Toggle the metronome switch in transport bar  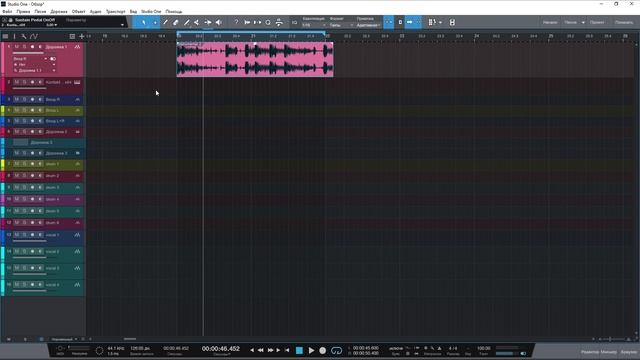523,353
